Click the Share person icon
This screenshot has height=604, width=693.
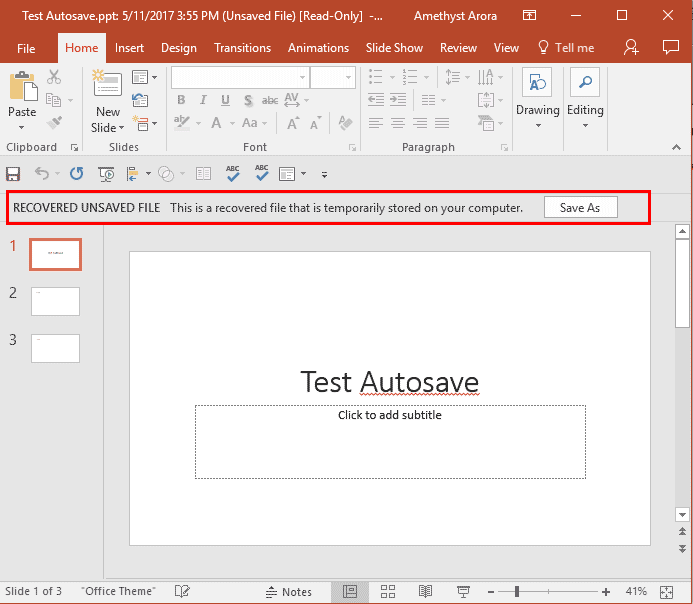click(x=631, y=48)
